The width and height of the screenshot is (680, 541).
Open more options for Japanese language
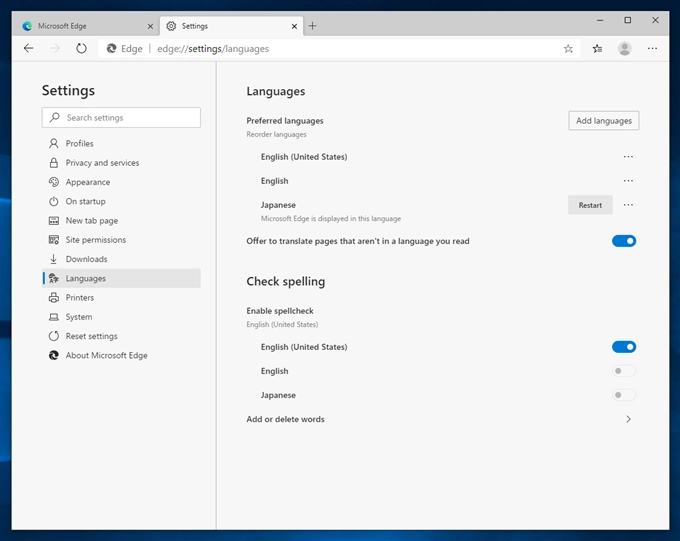[628, 205]
